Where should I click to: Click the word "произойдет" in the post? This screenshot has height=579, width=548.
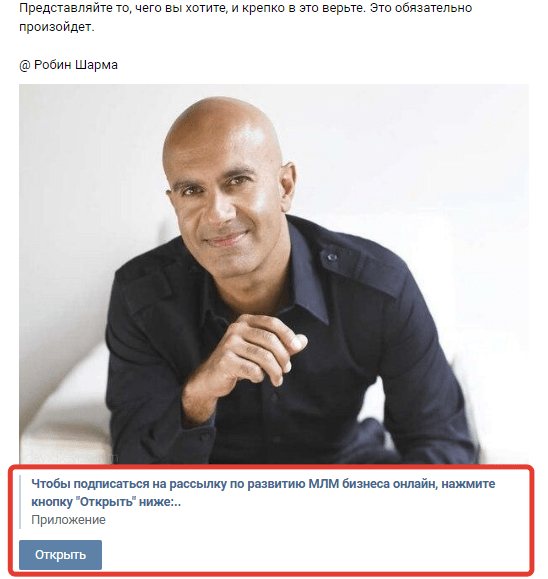pyautogui.click(x=56, y=27)
